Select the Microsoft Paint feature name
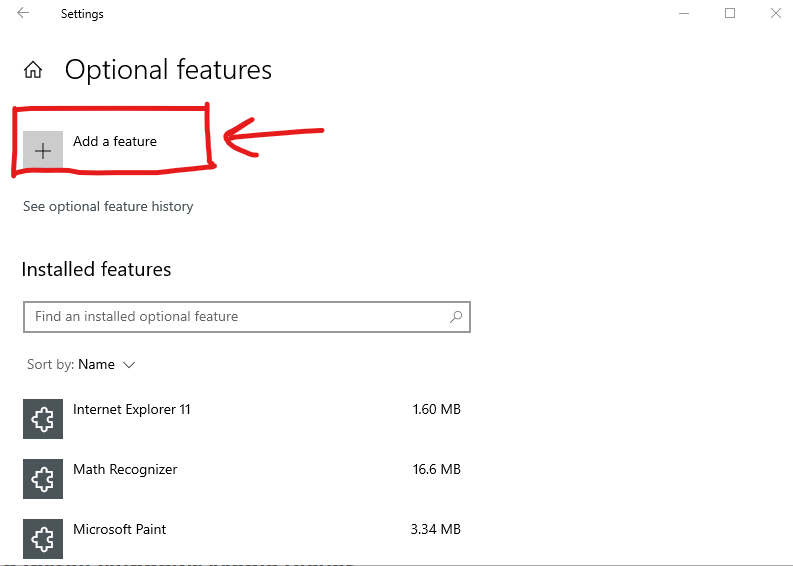This screenshot has width=793, height=566. [x=119, y=529]
